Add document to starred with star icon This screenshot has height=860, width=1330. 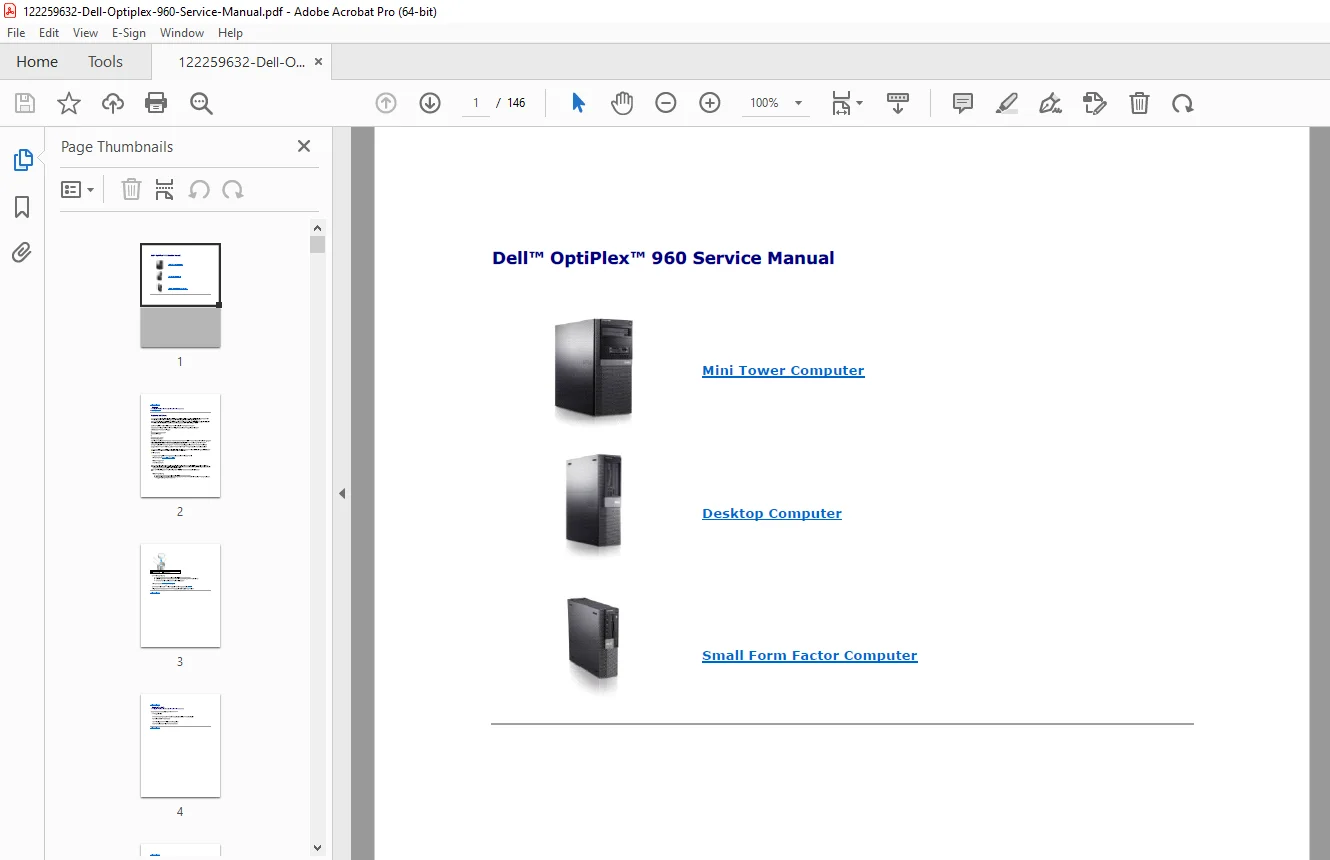pyautogui.click(x=69, y=103)
